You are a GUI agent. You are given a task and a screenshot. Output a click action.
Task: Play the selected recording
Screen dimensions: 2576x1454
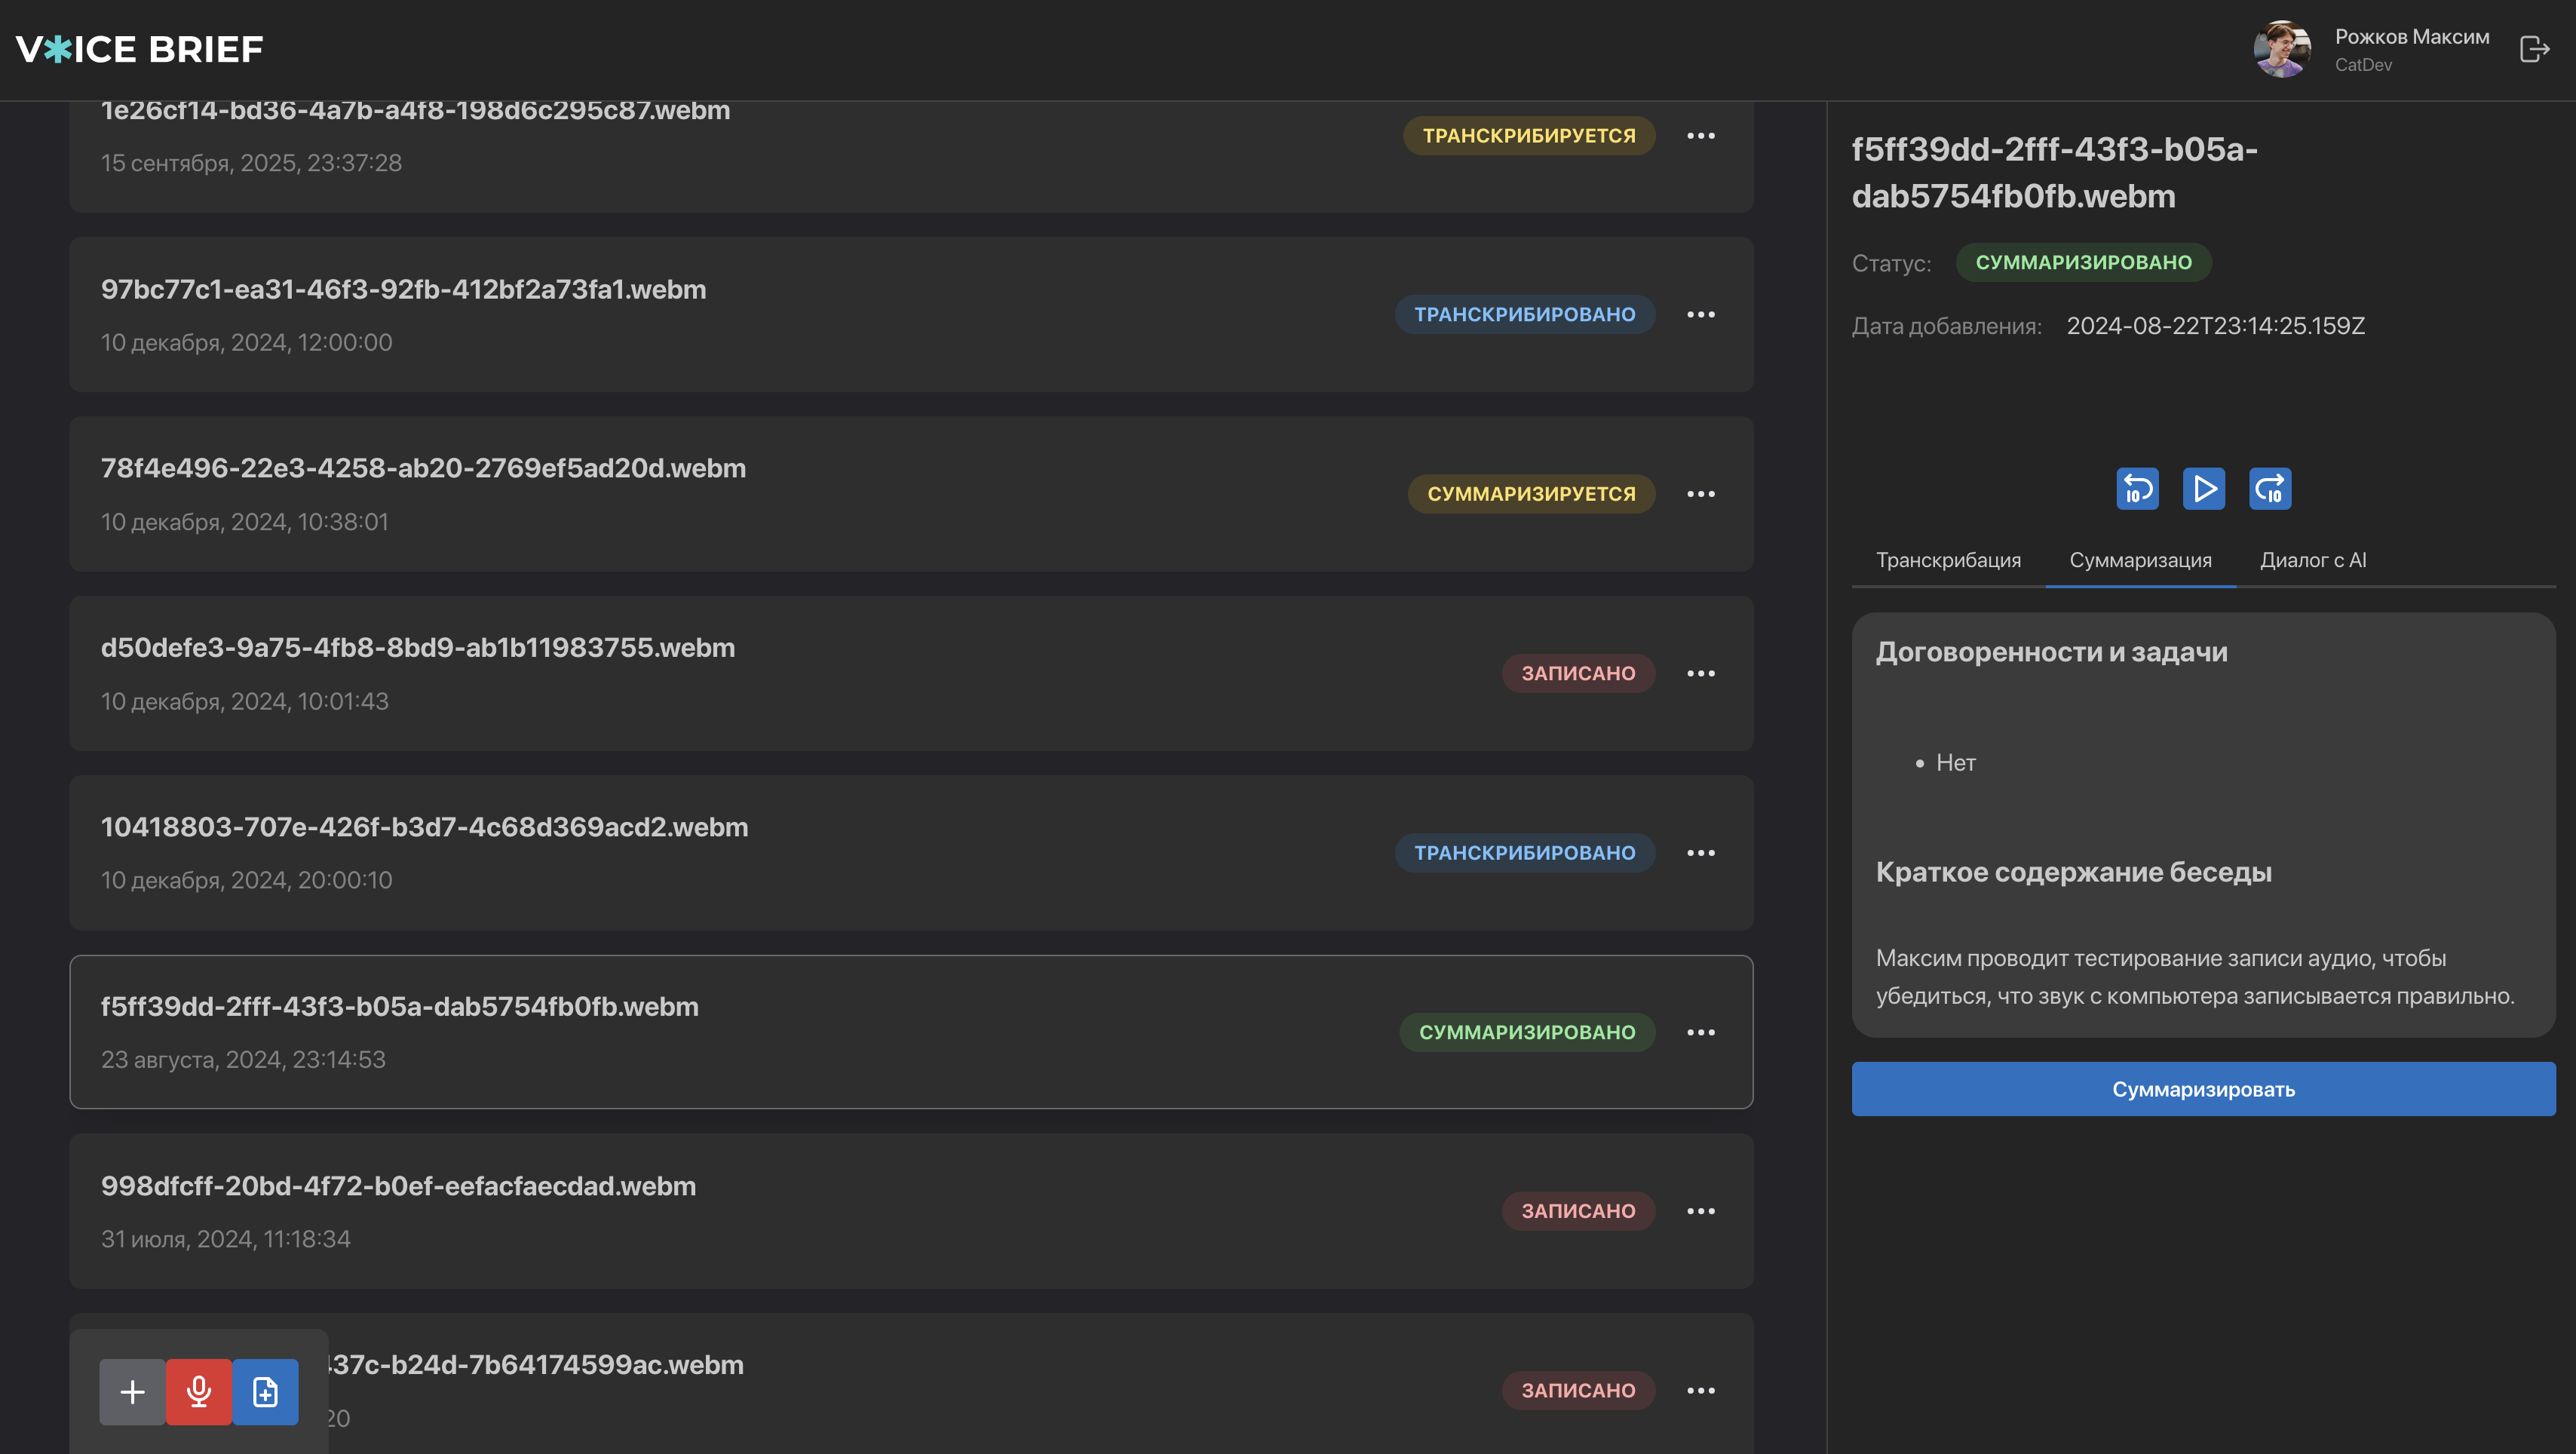tap(2204, 489)
